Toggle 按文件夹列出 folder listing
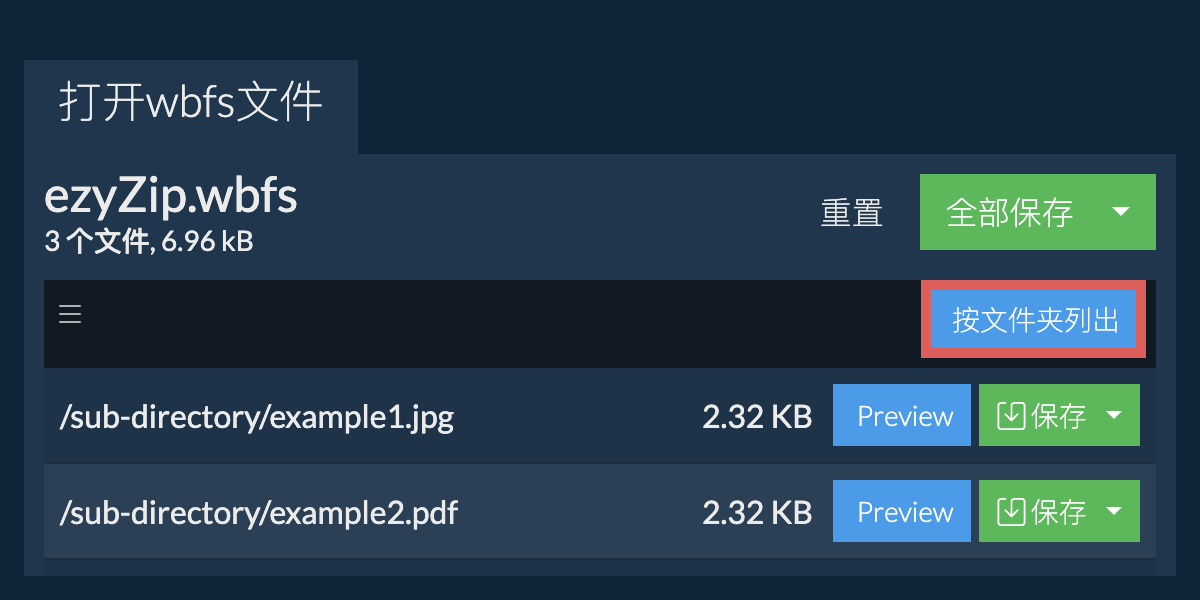This screenshot has height=600, width=1200. point(1034,320)
